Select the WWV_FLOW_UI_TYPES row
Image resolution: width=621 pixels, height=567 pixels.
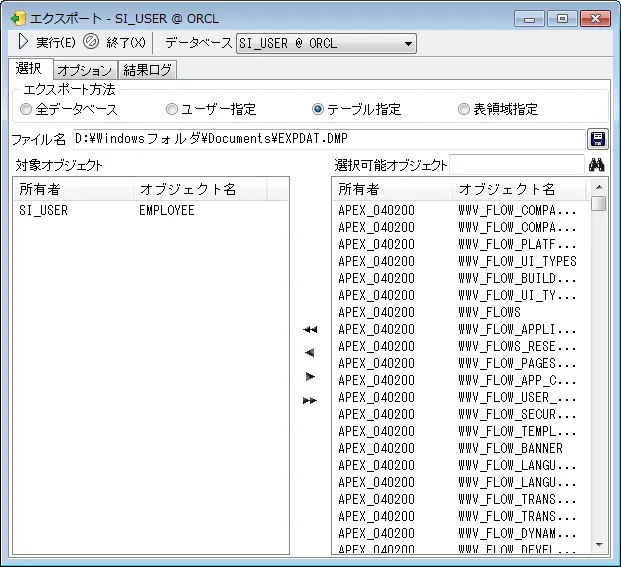461,261
